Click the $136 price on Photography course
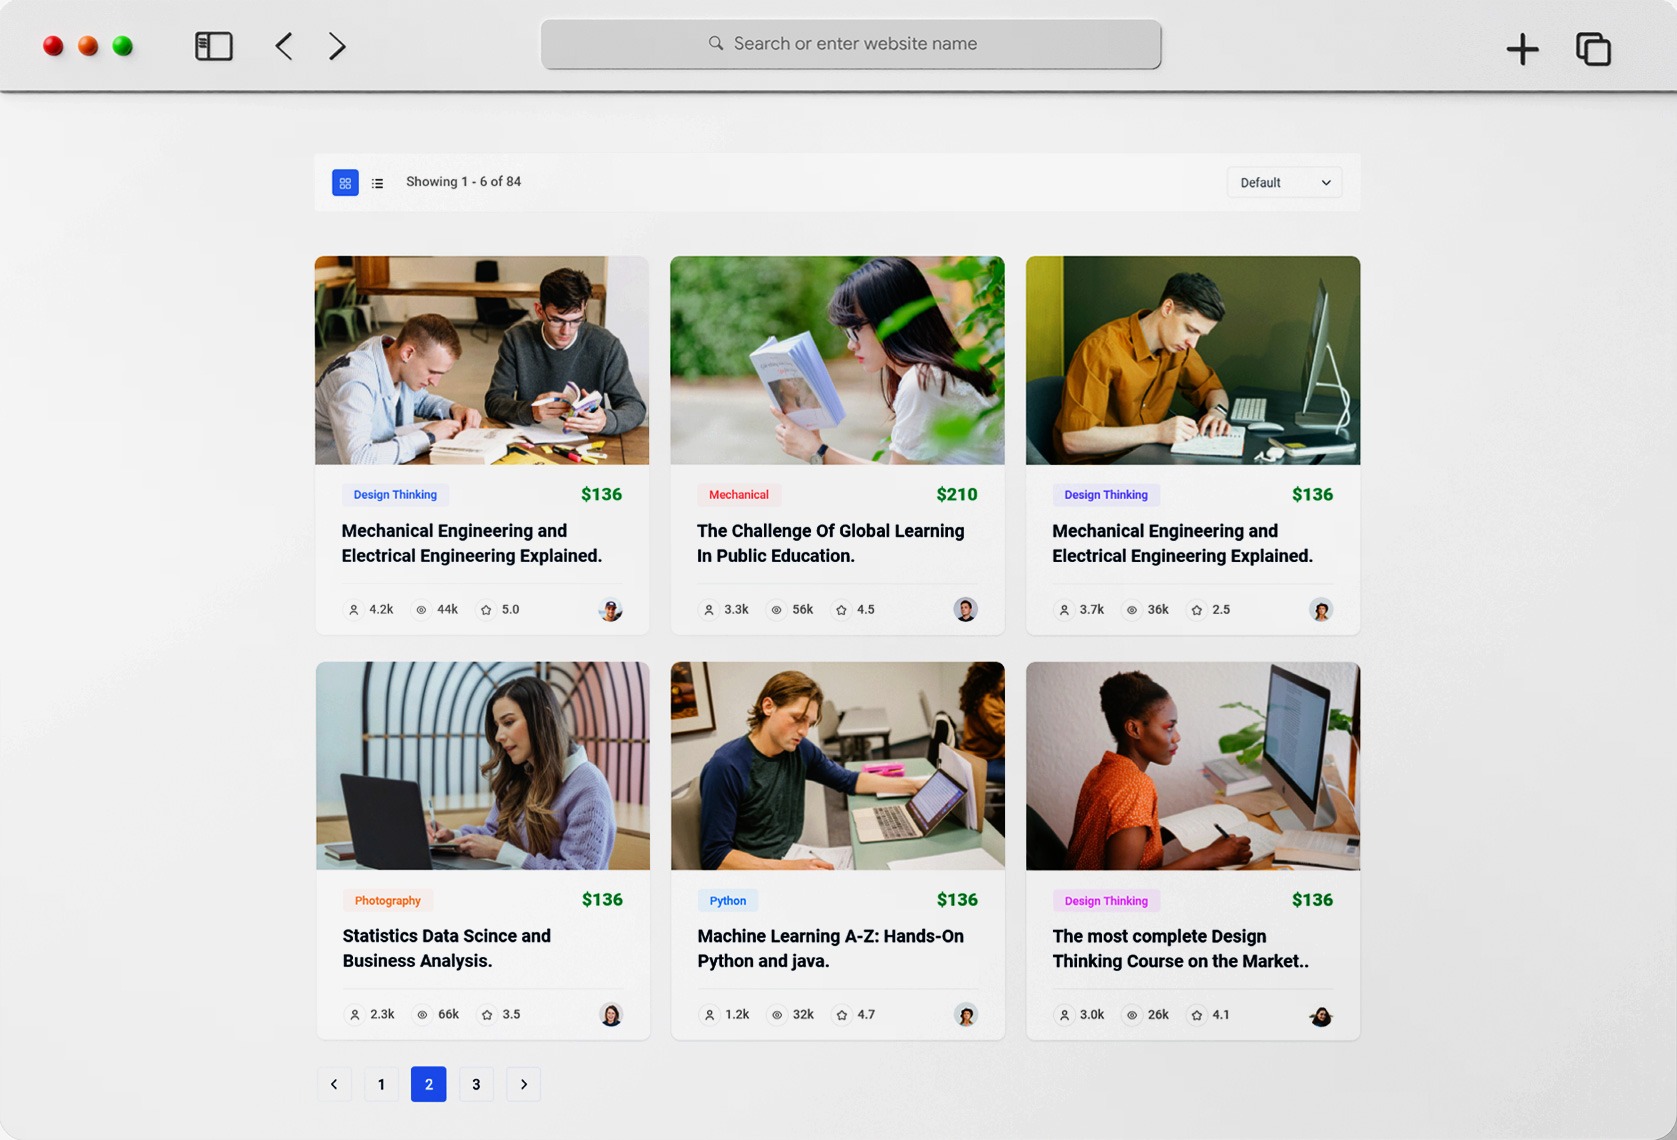This screenshot has height=1140, width=1677. (x=602, y=900)
